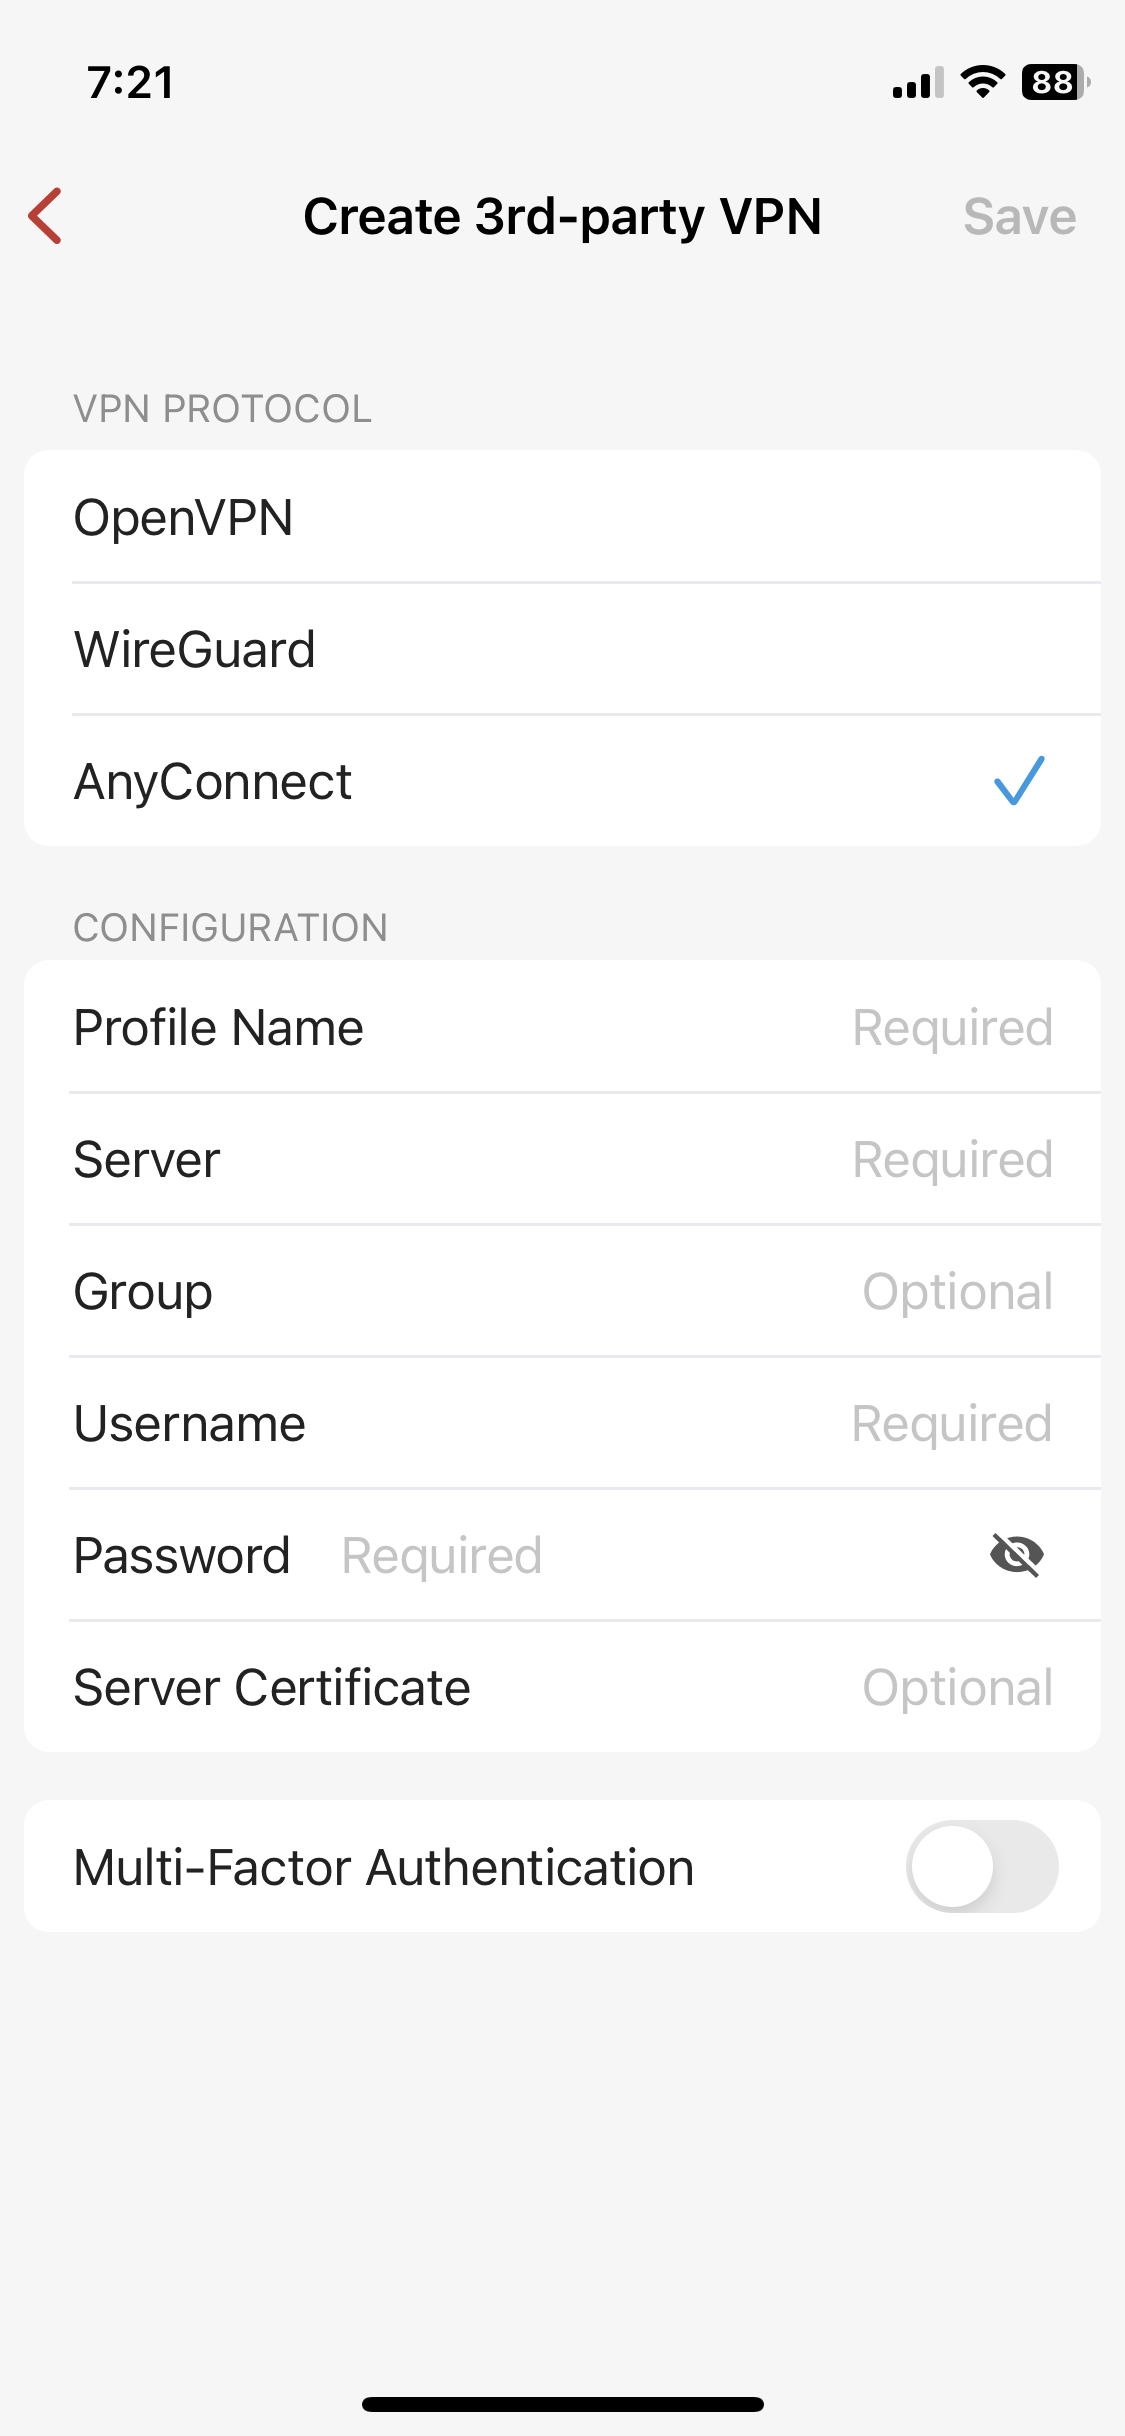Go back using the red chevron

[46, 216]
